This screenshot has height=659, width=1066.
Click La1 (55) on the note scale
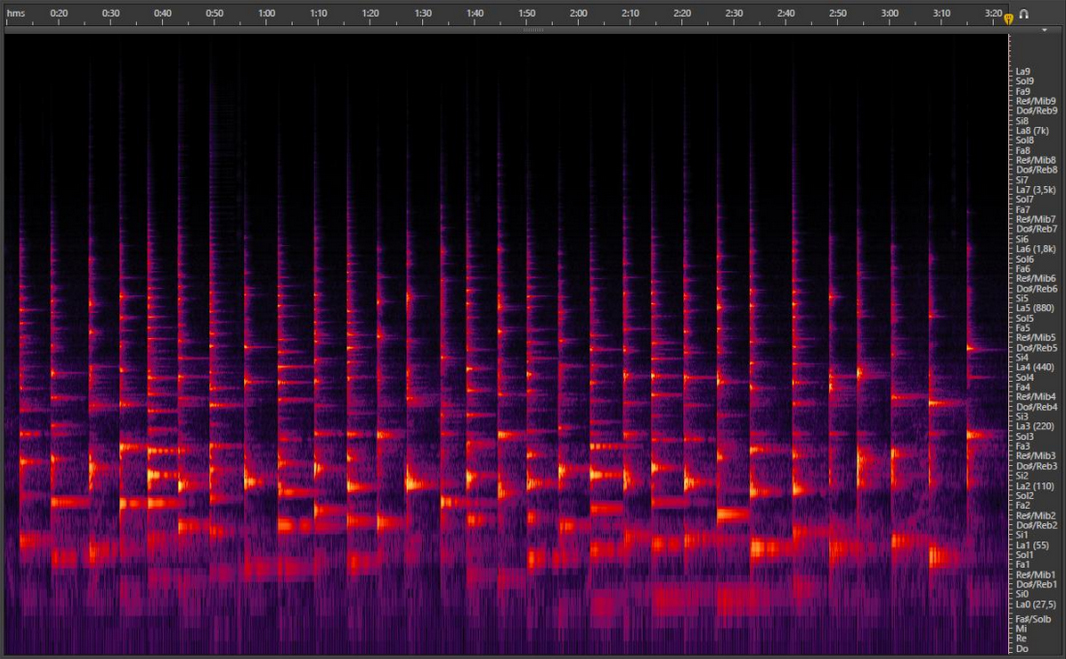[x=1032, y=545]
